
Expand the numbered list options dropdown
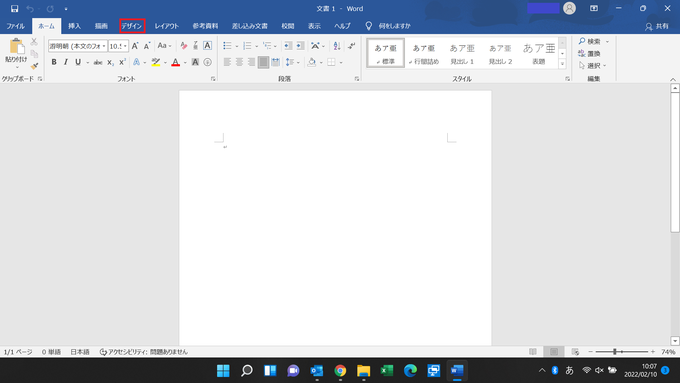click(257, 46)
